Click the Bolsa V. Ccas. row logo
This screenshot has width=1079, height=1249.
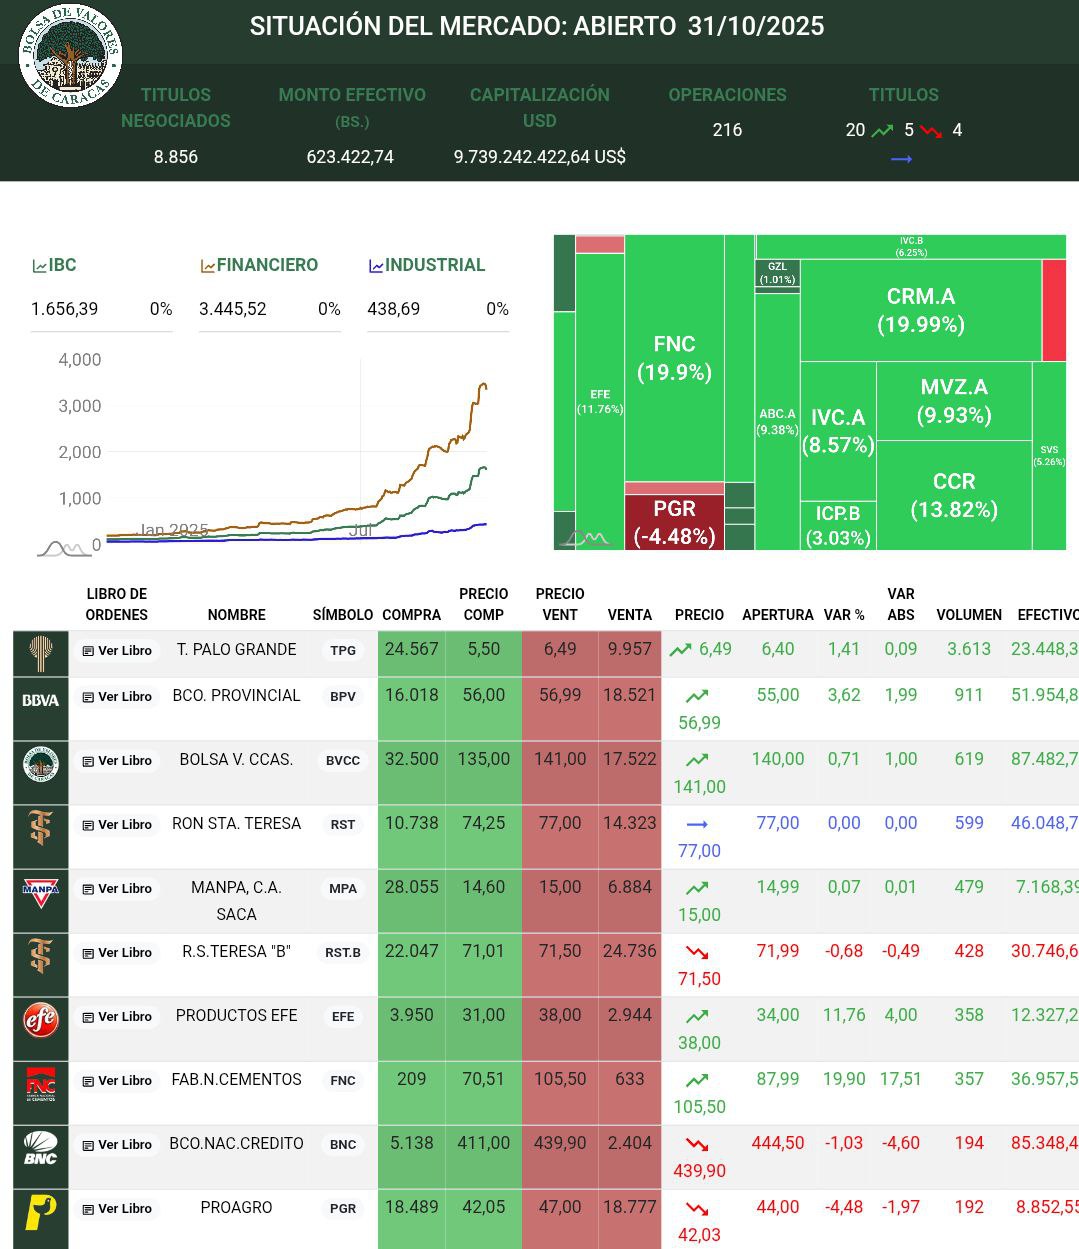pyautogui.click(x=41, y=764)
